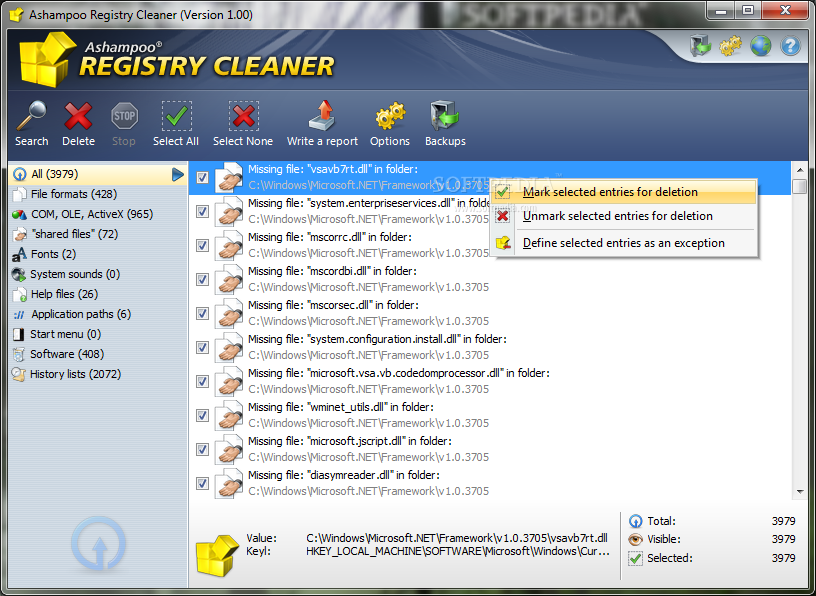Viewport: 816px width, 596px height.
Task: Uncheck the system.configuration.install.dll entry checkbox
Action: [202, 347]
